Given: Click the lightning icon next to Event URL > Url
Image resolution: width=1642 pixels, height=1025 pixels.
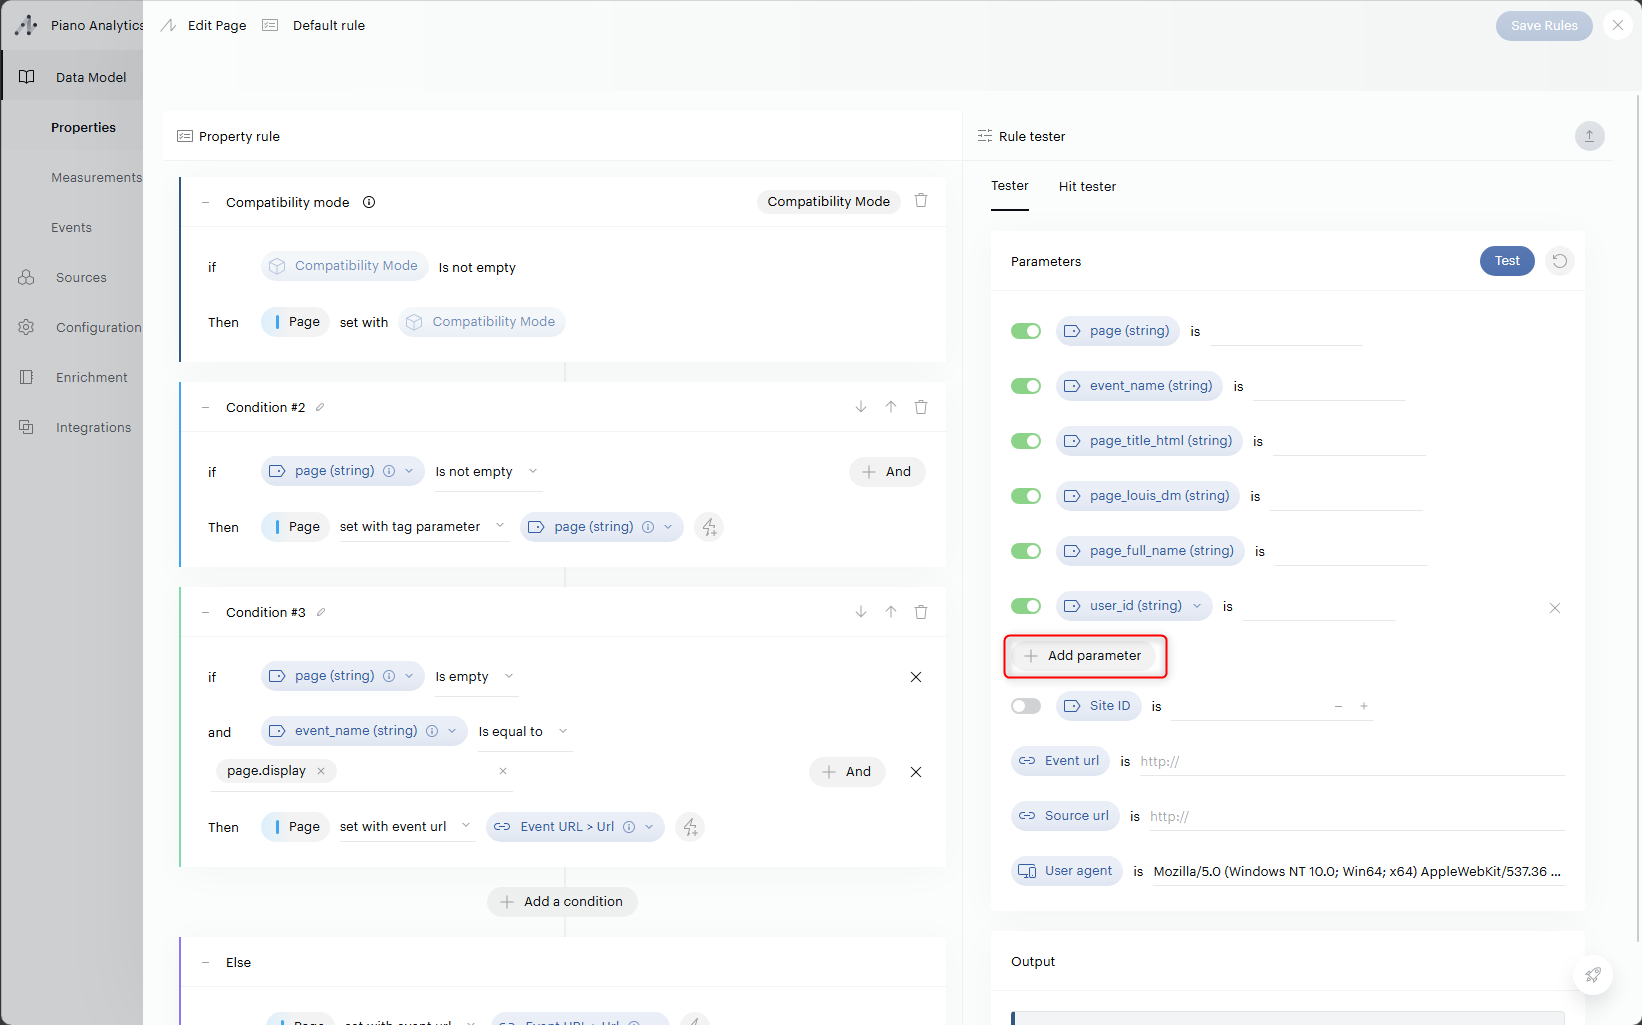Looking at the screenshot, I should (690, 827).
